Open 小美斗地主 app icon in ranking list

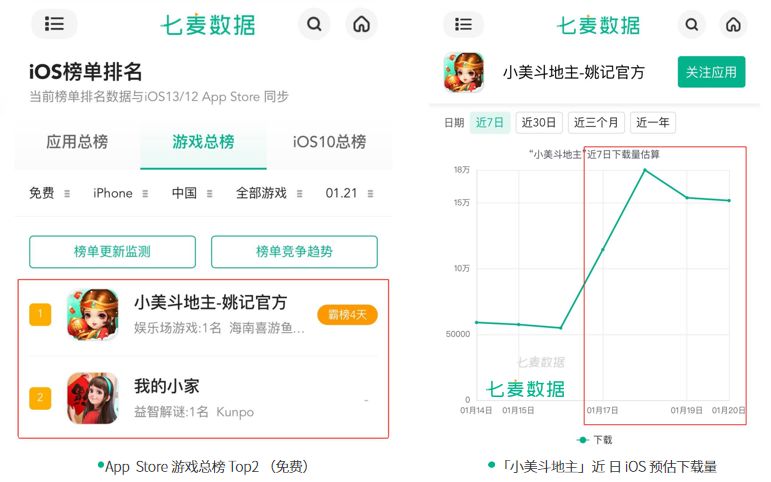(x=93, y=314)
